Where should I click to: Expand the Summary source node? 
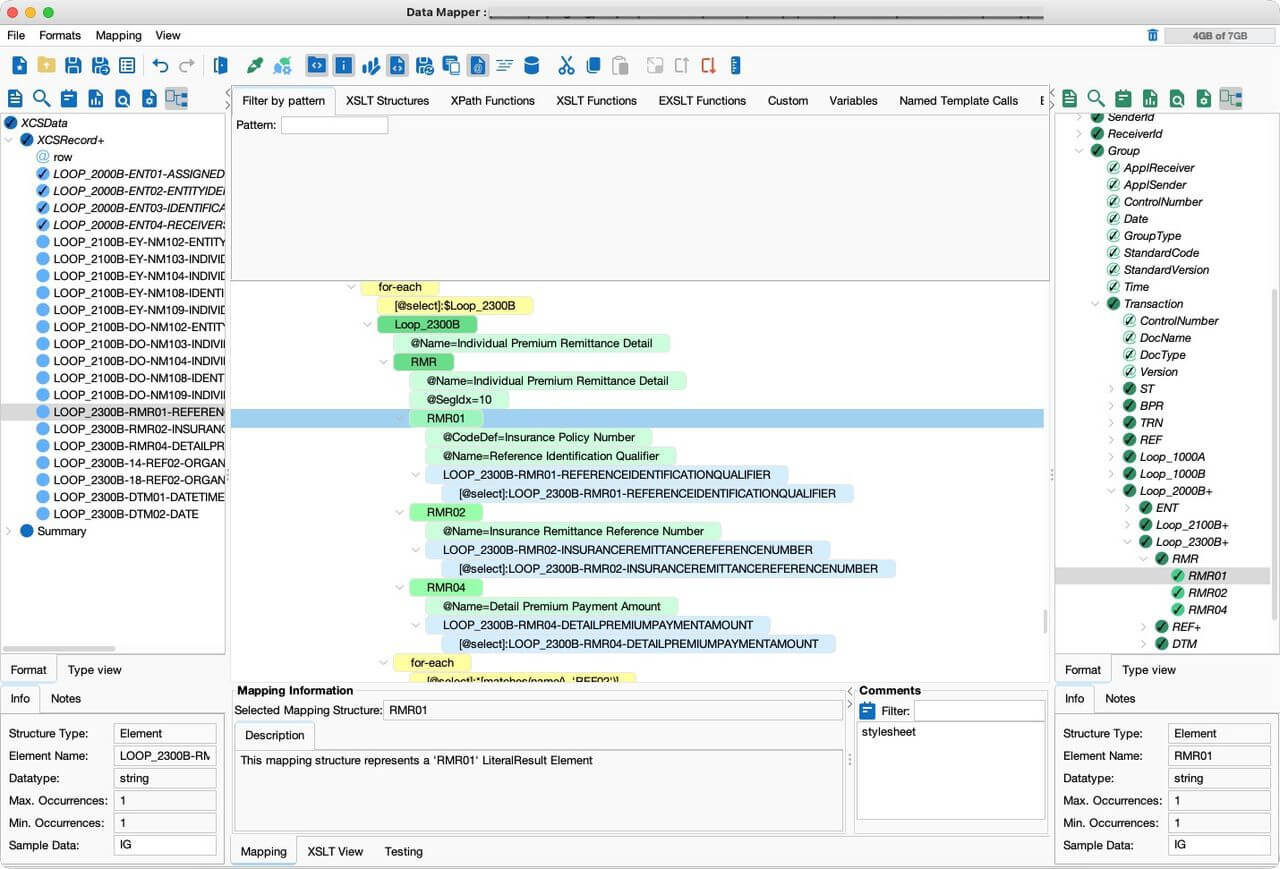(9, 531)
